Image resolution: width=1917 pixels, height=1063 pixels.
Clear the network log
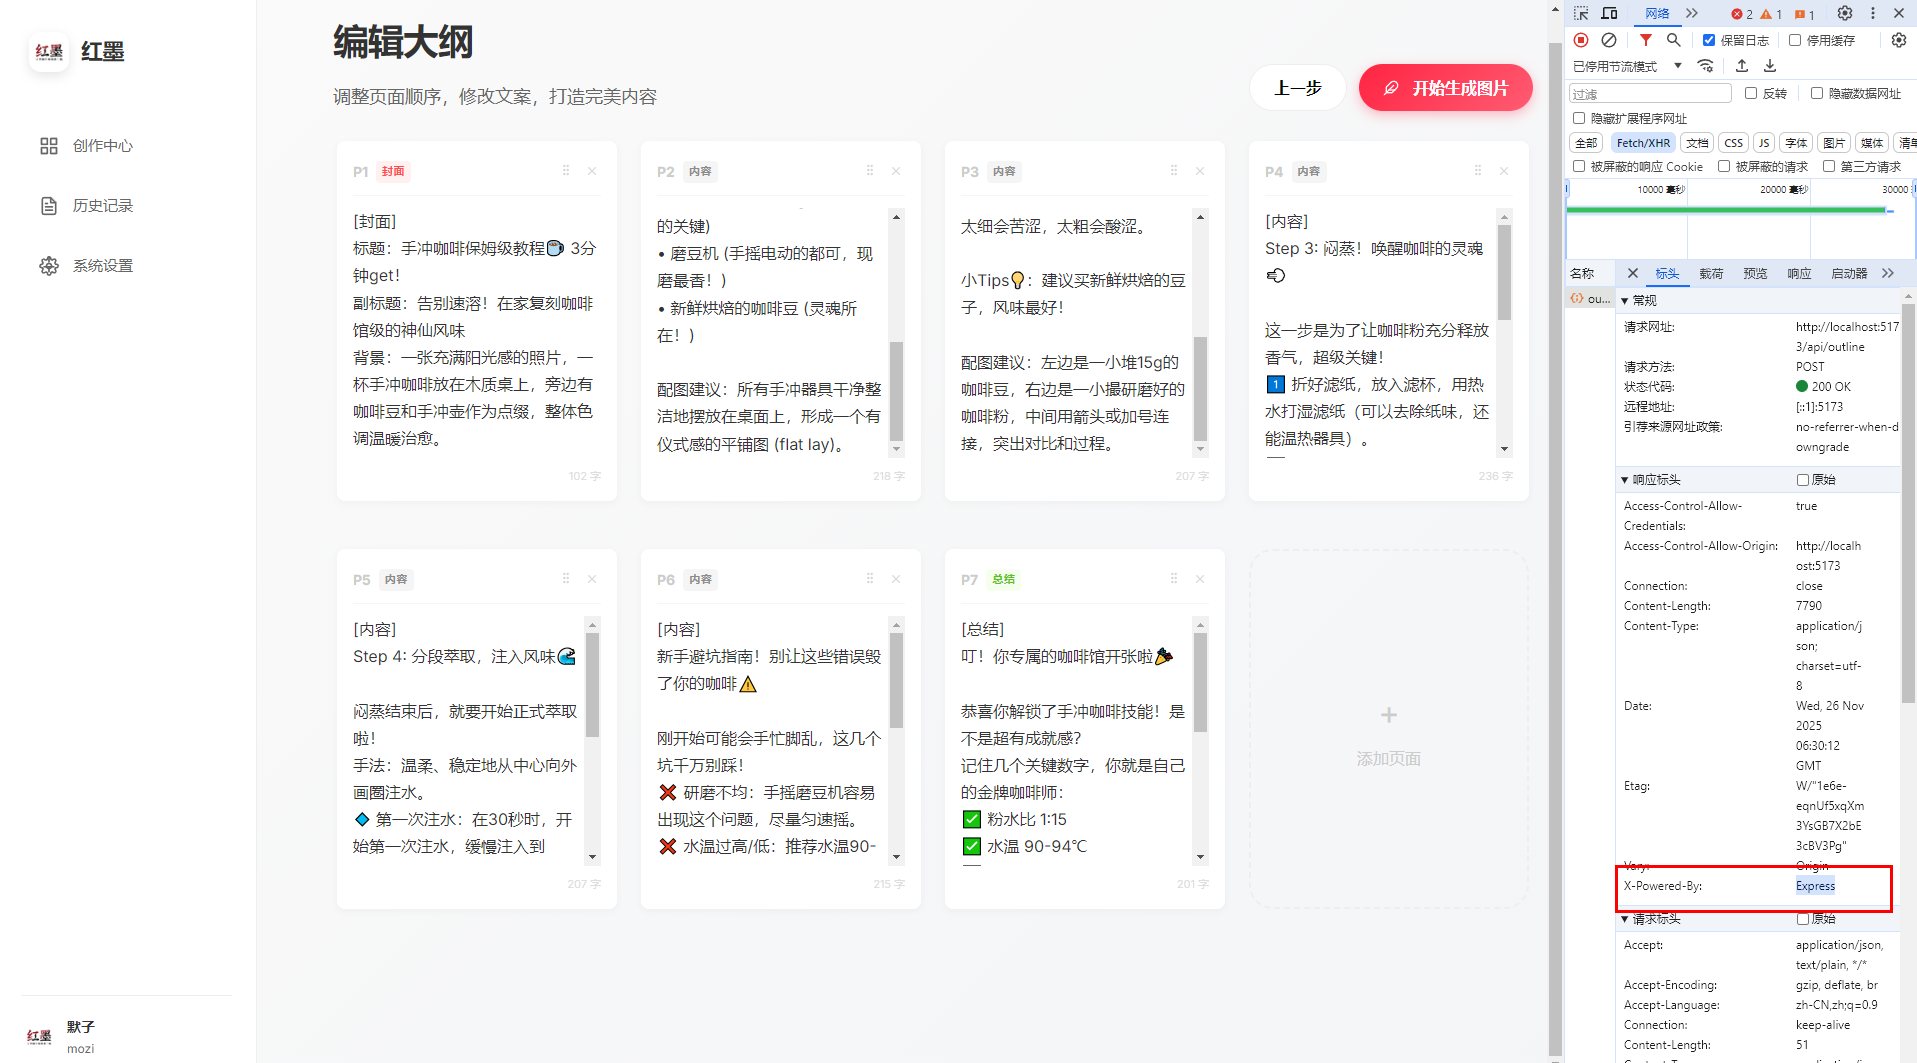(x=1609, y=40)
